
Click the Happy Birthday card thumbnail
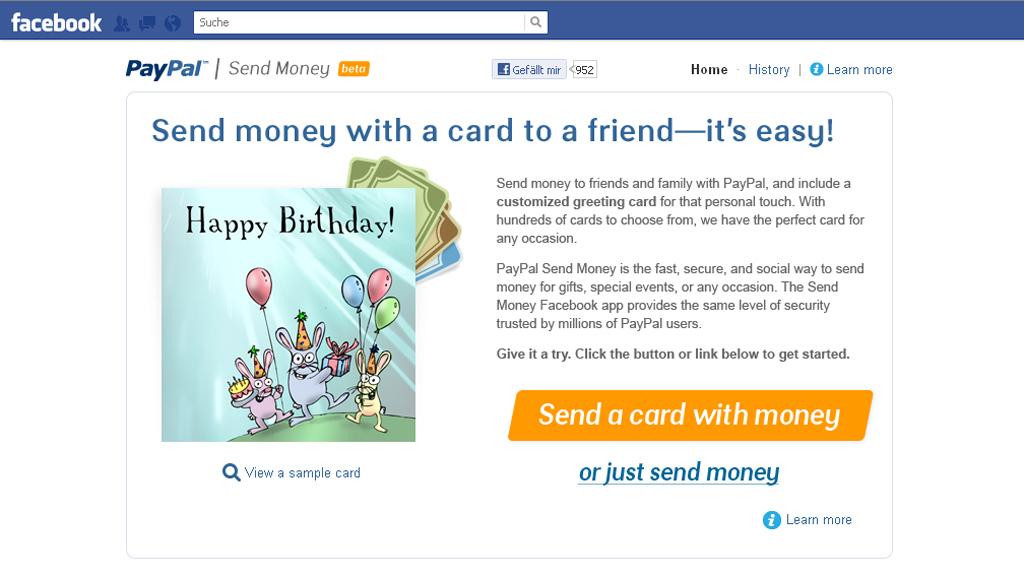288,315
